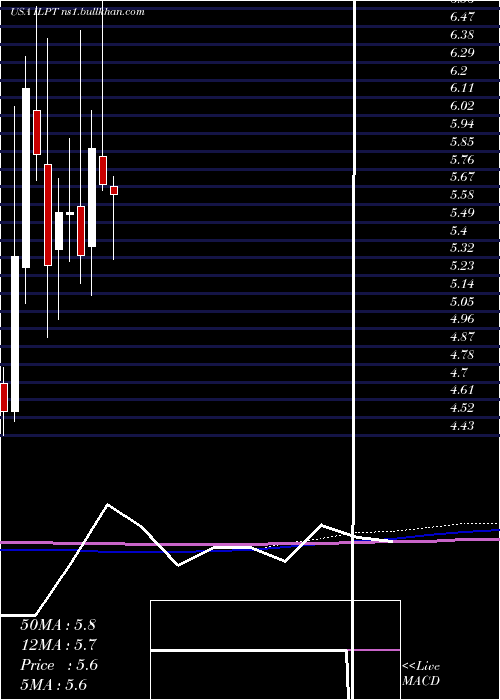Pick the 5.85 price label
500x700 pixels.
[x=462, y=142]
